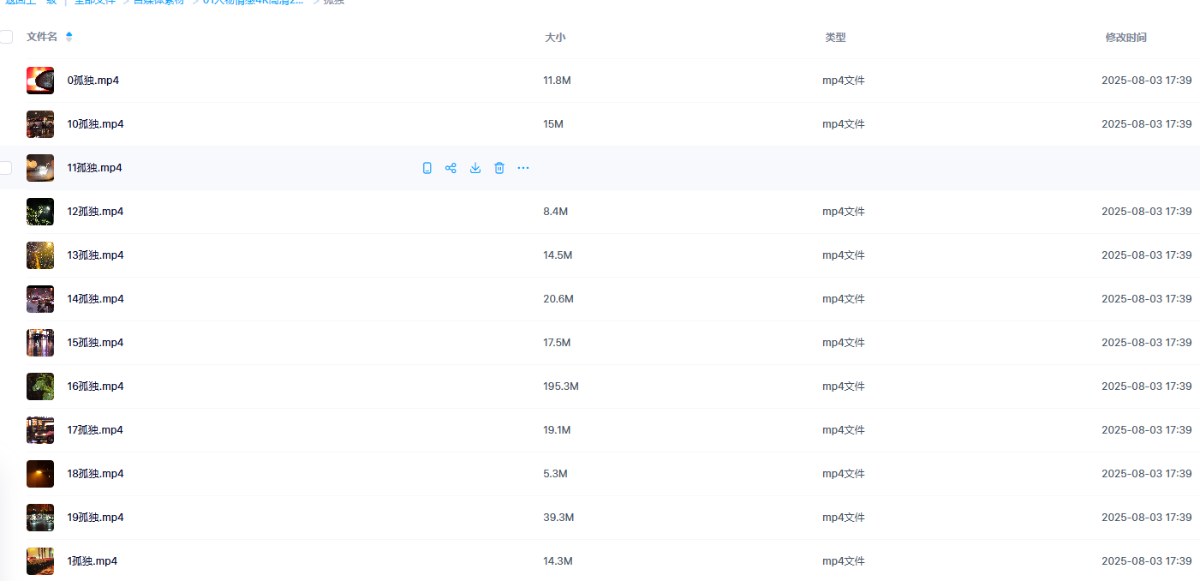Sort by the 大小 column header

[x=555, y=37]
